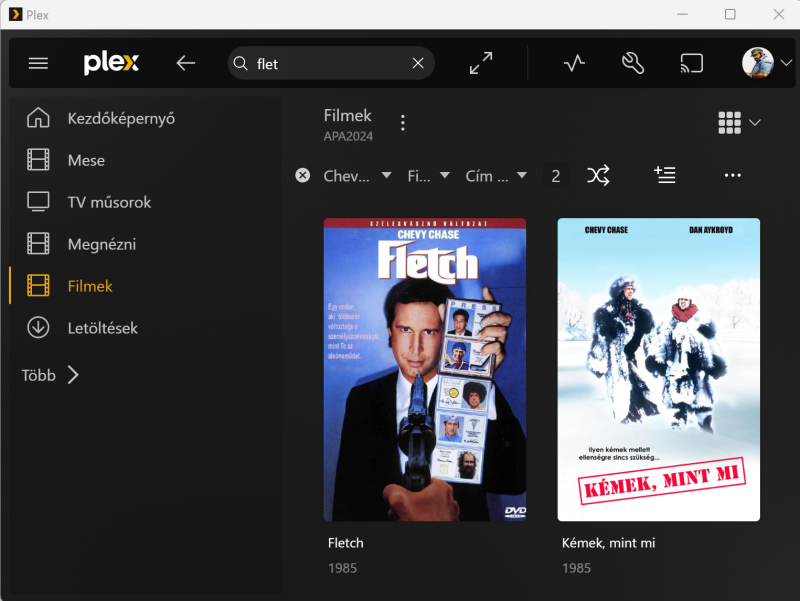
Task: Remove the Chev... filter with X icon
Action: 303,176
